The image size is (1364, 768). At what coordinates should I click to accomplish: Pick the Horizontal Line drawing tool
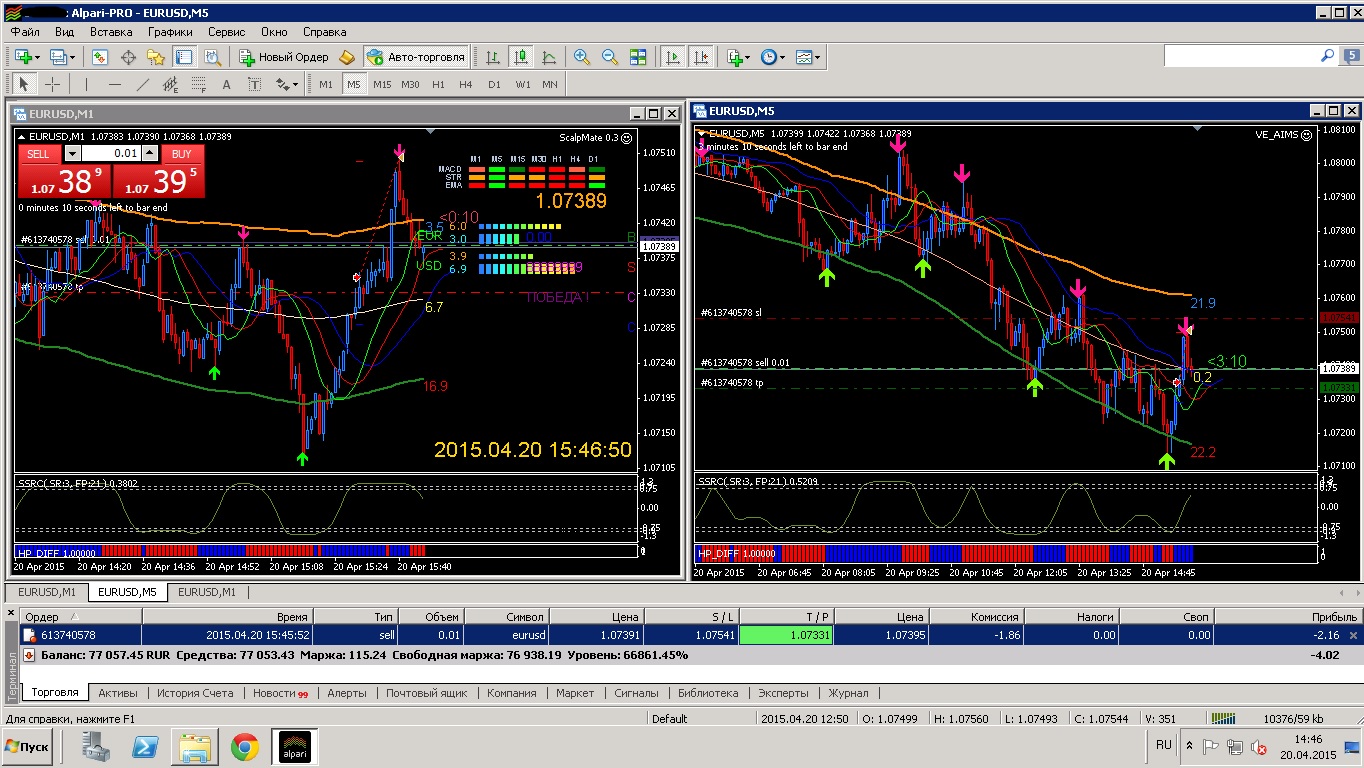[x=114, y=84]
